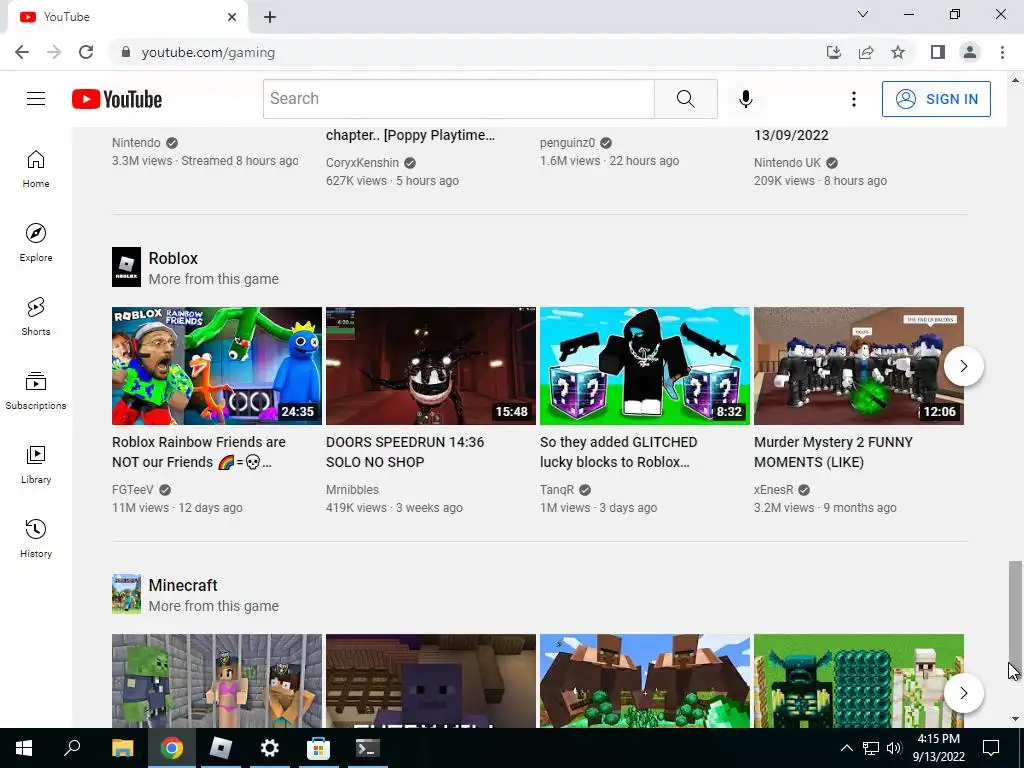Screen dimensions: 1024x768
Task: Open YouTube settings three-dot menu
Action: coord(854,99)
